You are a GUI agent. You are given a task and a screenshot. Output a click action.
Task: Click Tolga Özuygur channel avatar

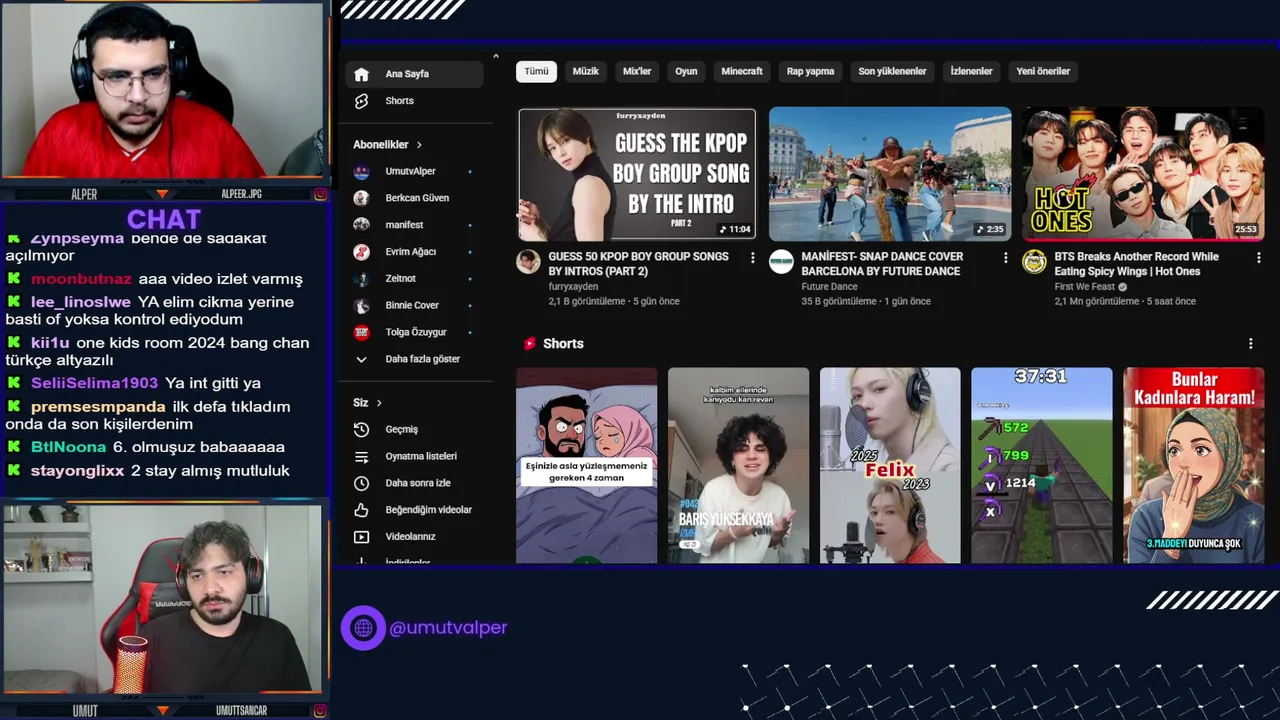[362, 332]
